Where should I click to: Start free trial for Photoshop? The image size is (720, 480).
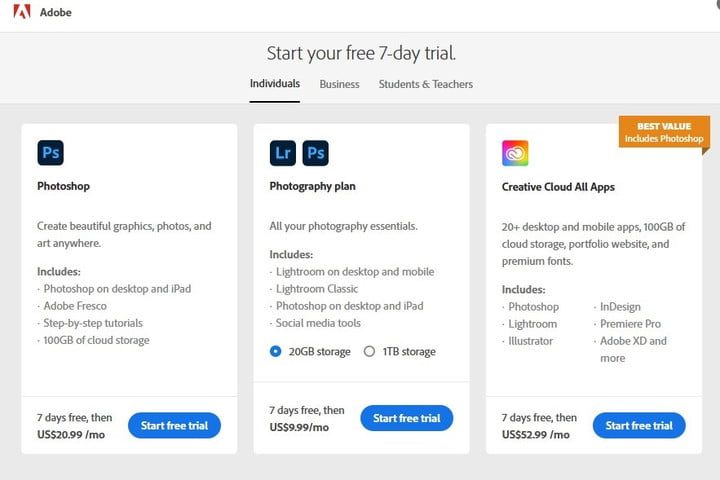[174, 425]
